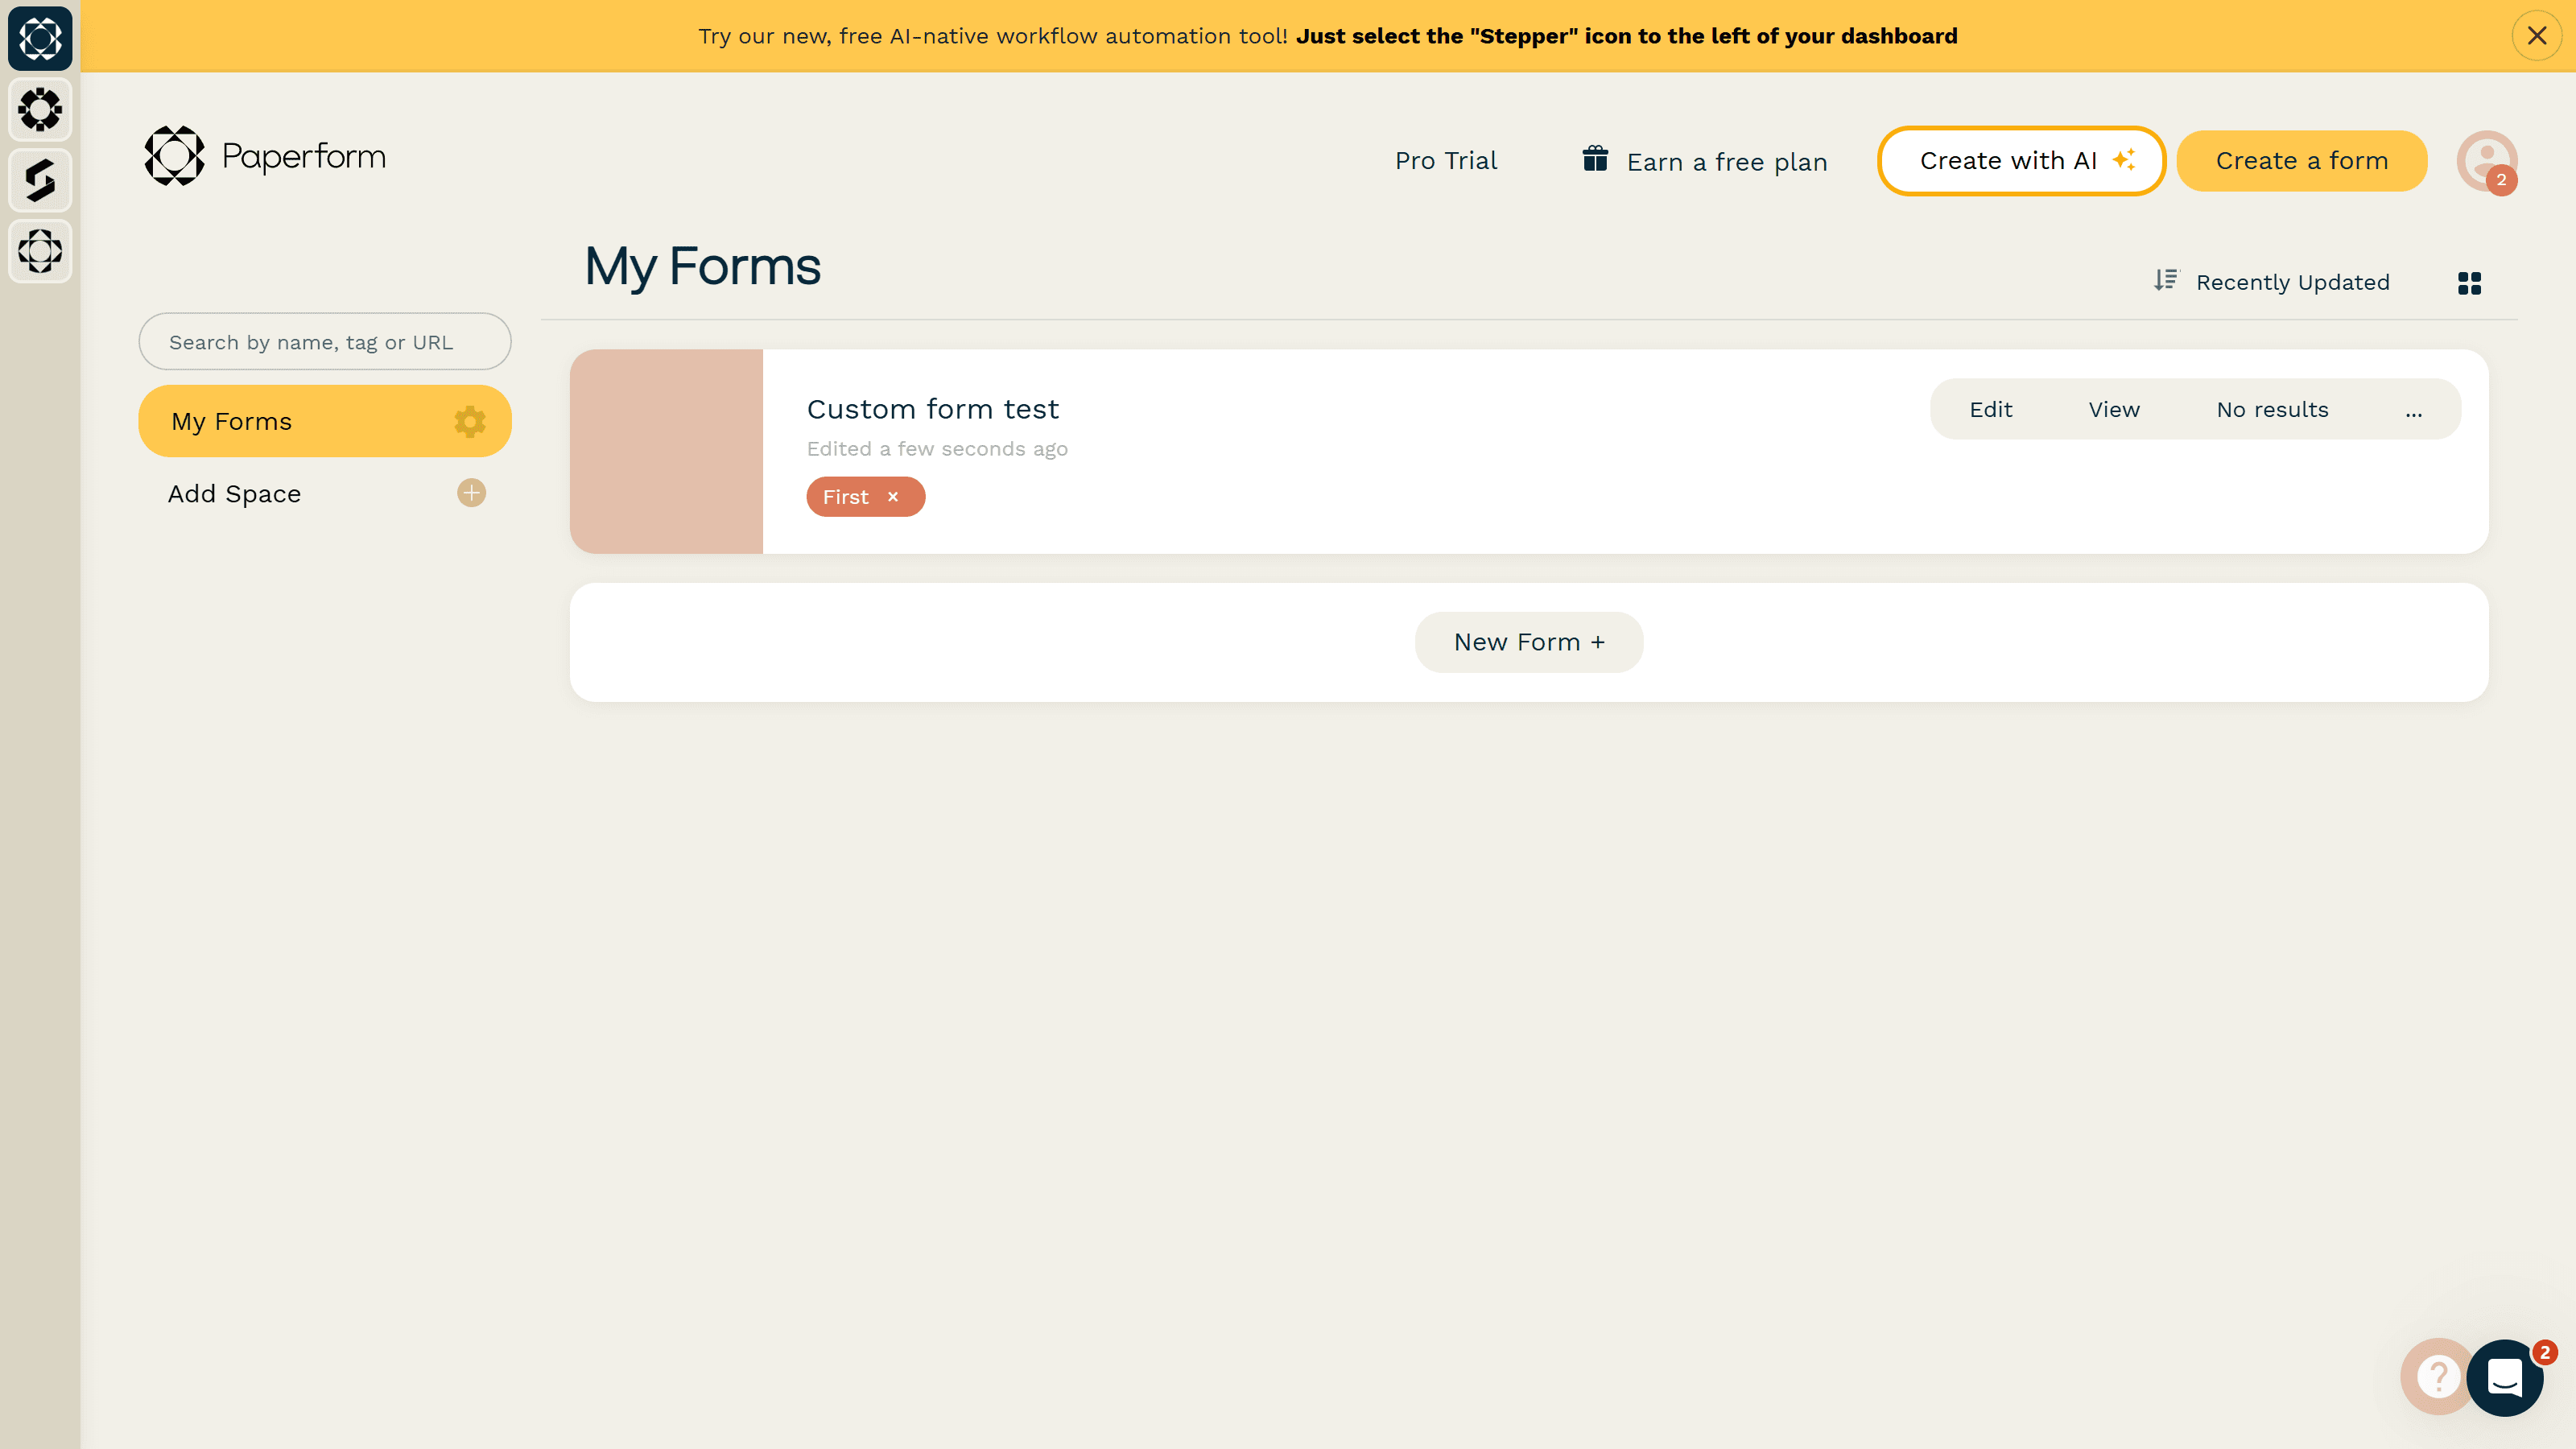Open the help question mark bubble
The height and width of the screenshot is (1449, 2576).
coord(2437,1377)
